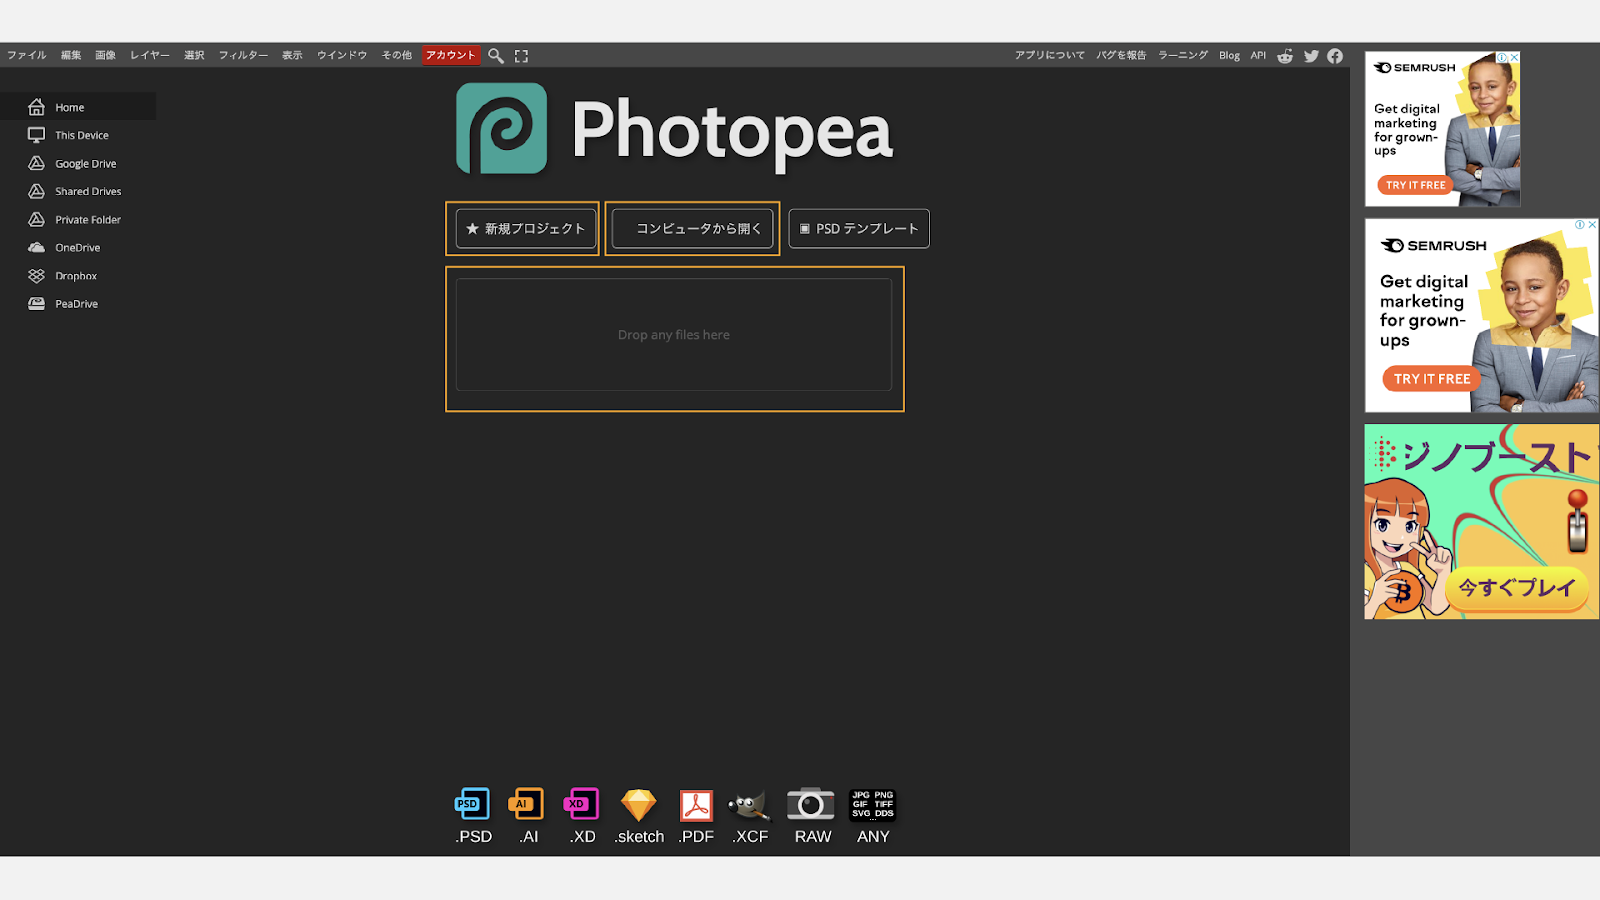Open the ウインドウ menu

click(342, 56)
